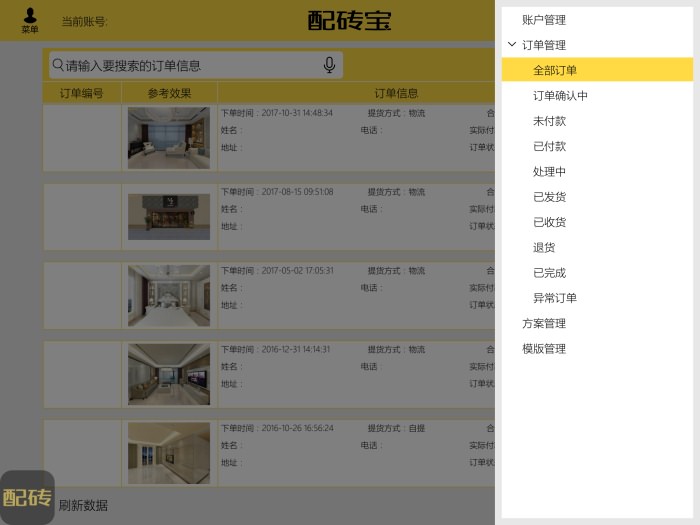Click the 订单编号 column header

point(82,93)
